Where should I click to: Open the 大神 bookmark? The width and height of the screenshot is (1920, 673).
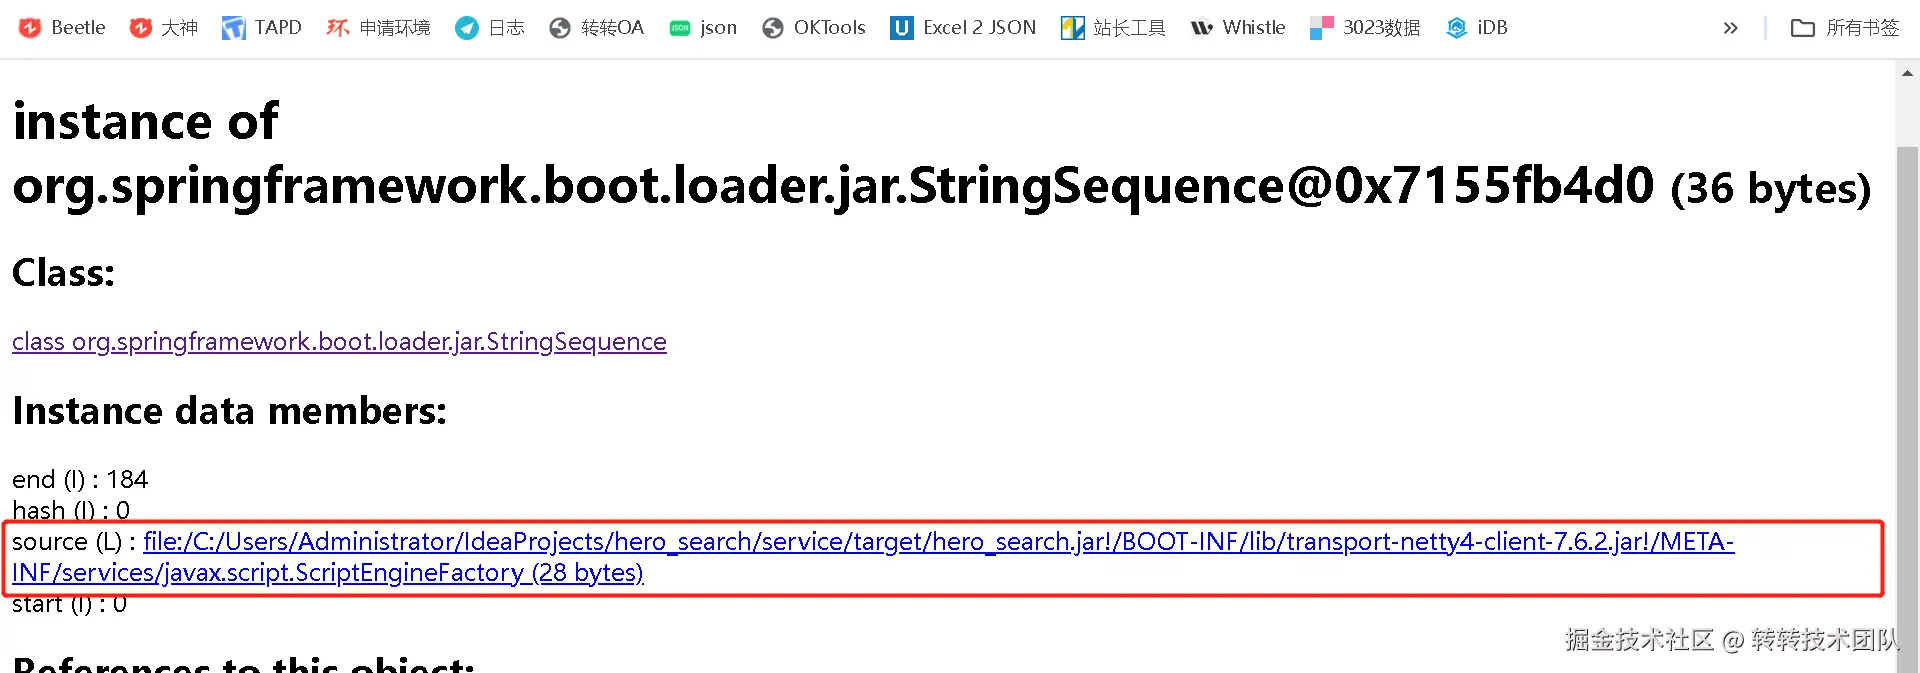click(164, 28)
